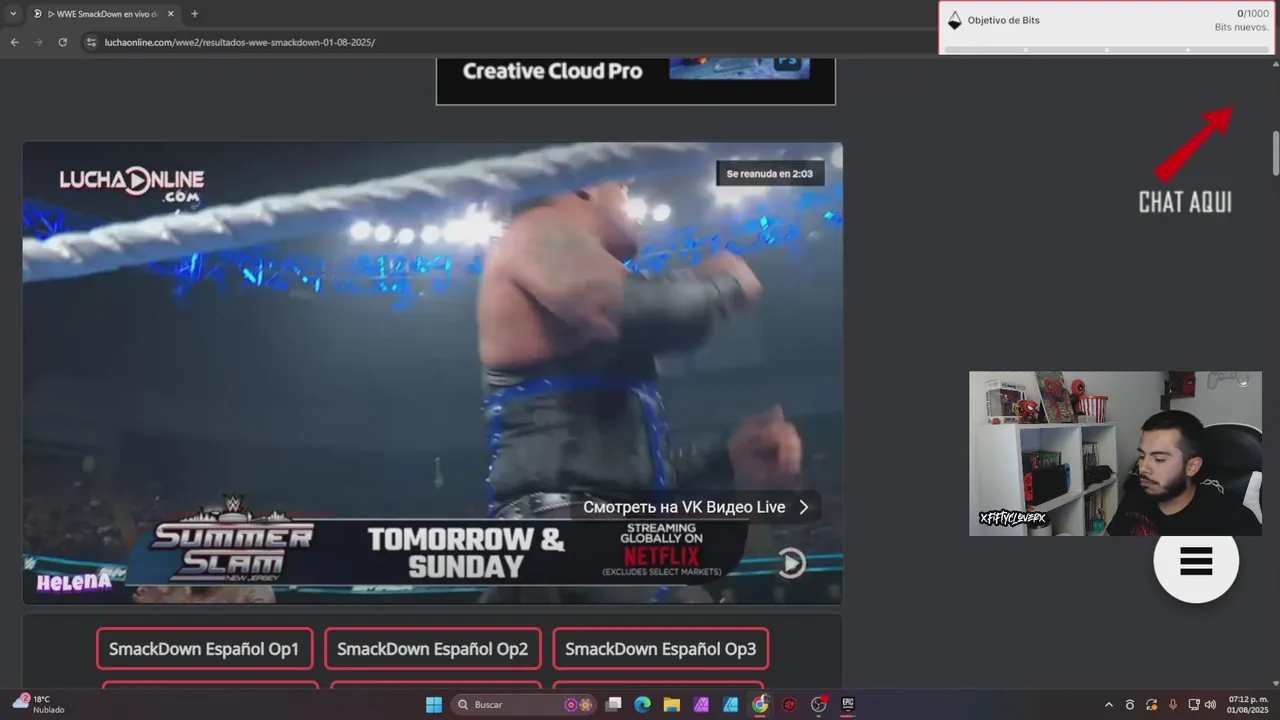
Task: Open the round hamburger menu button
Action: [1196, 561]
